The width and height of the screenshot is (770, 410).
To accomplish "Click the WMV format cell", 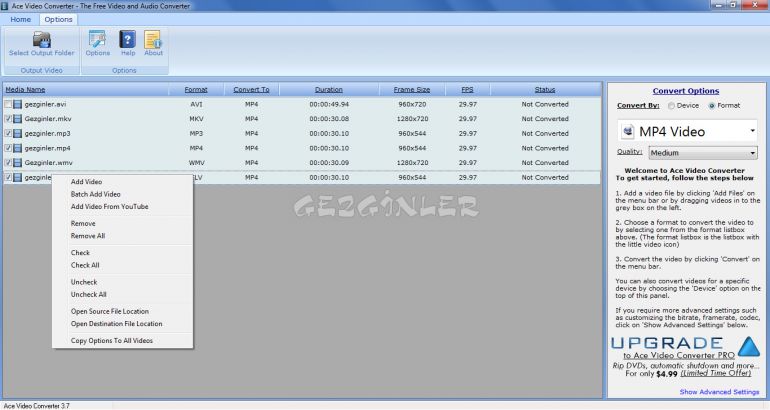I will click(x=196, y=163).
